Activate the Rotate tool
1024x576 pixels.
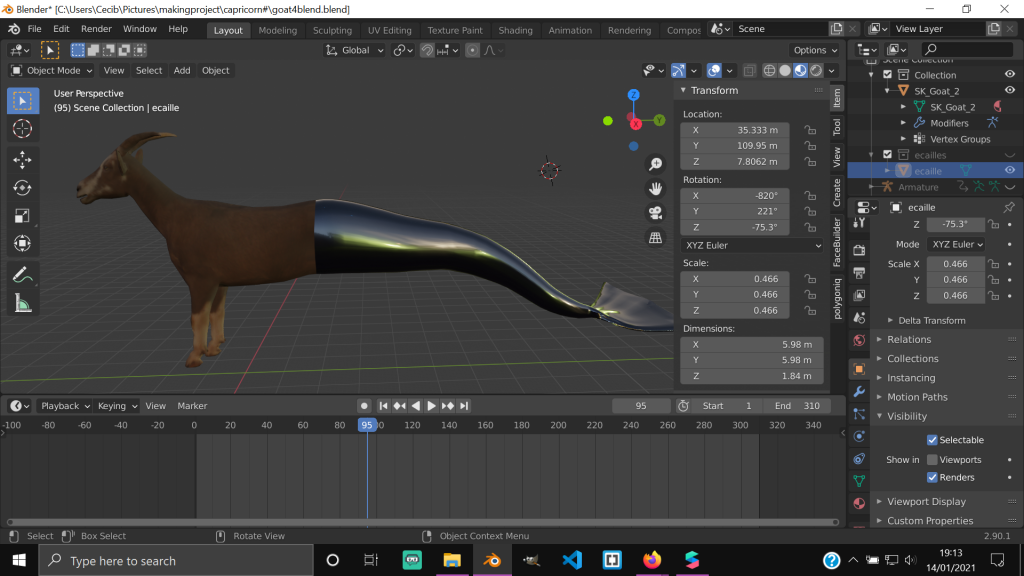tap(22, 187)
